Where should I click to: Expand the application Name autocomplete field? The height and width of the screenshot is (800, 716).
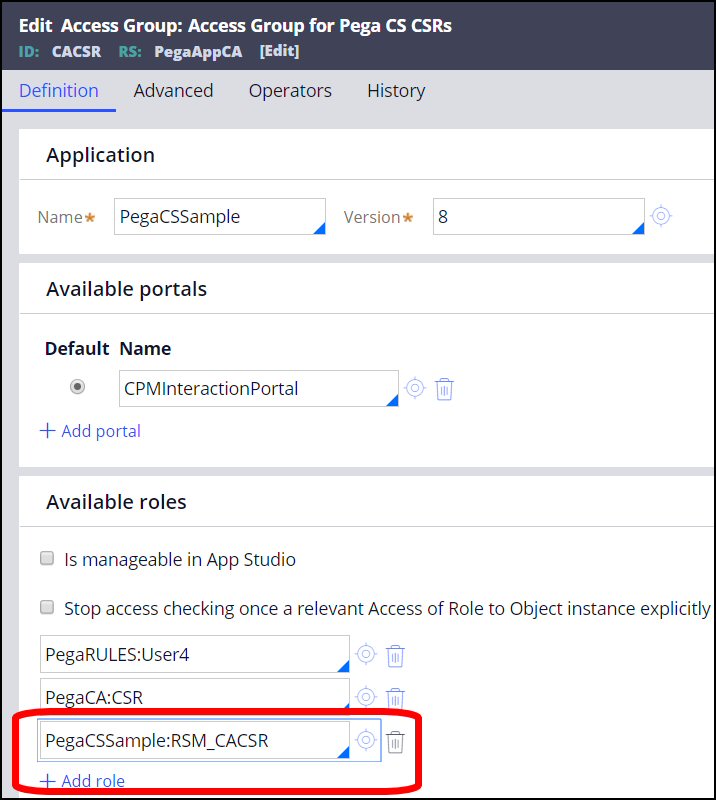[319, 228]
